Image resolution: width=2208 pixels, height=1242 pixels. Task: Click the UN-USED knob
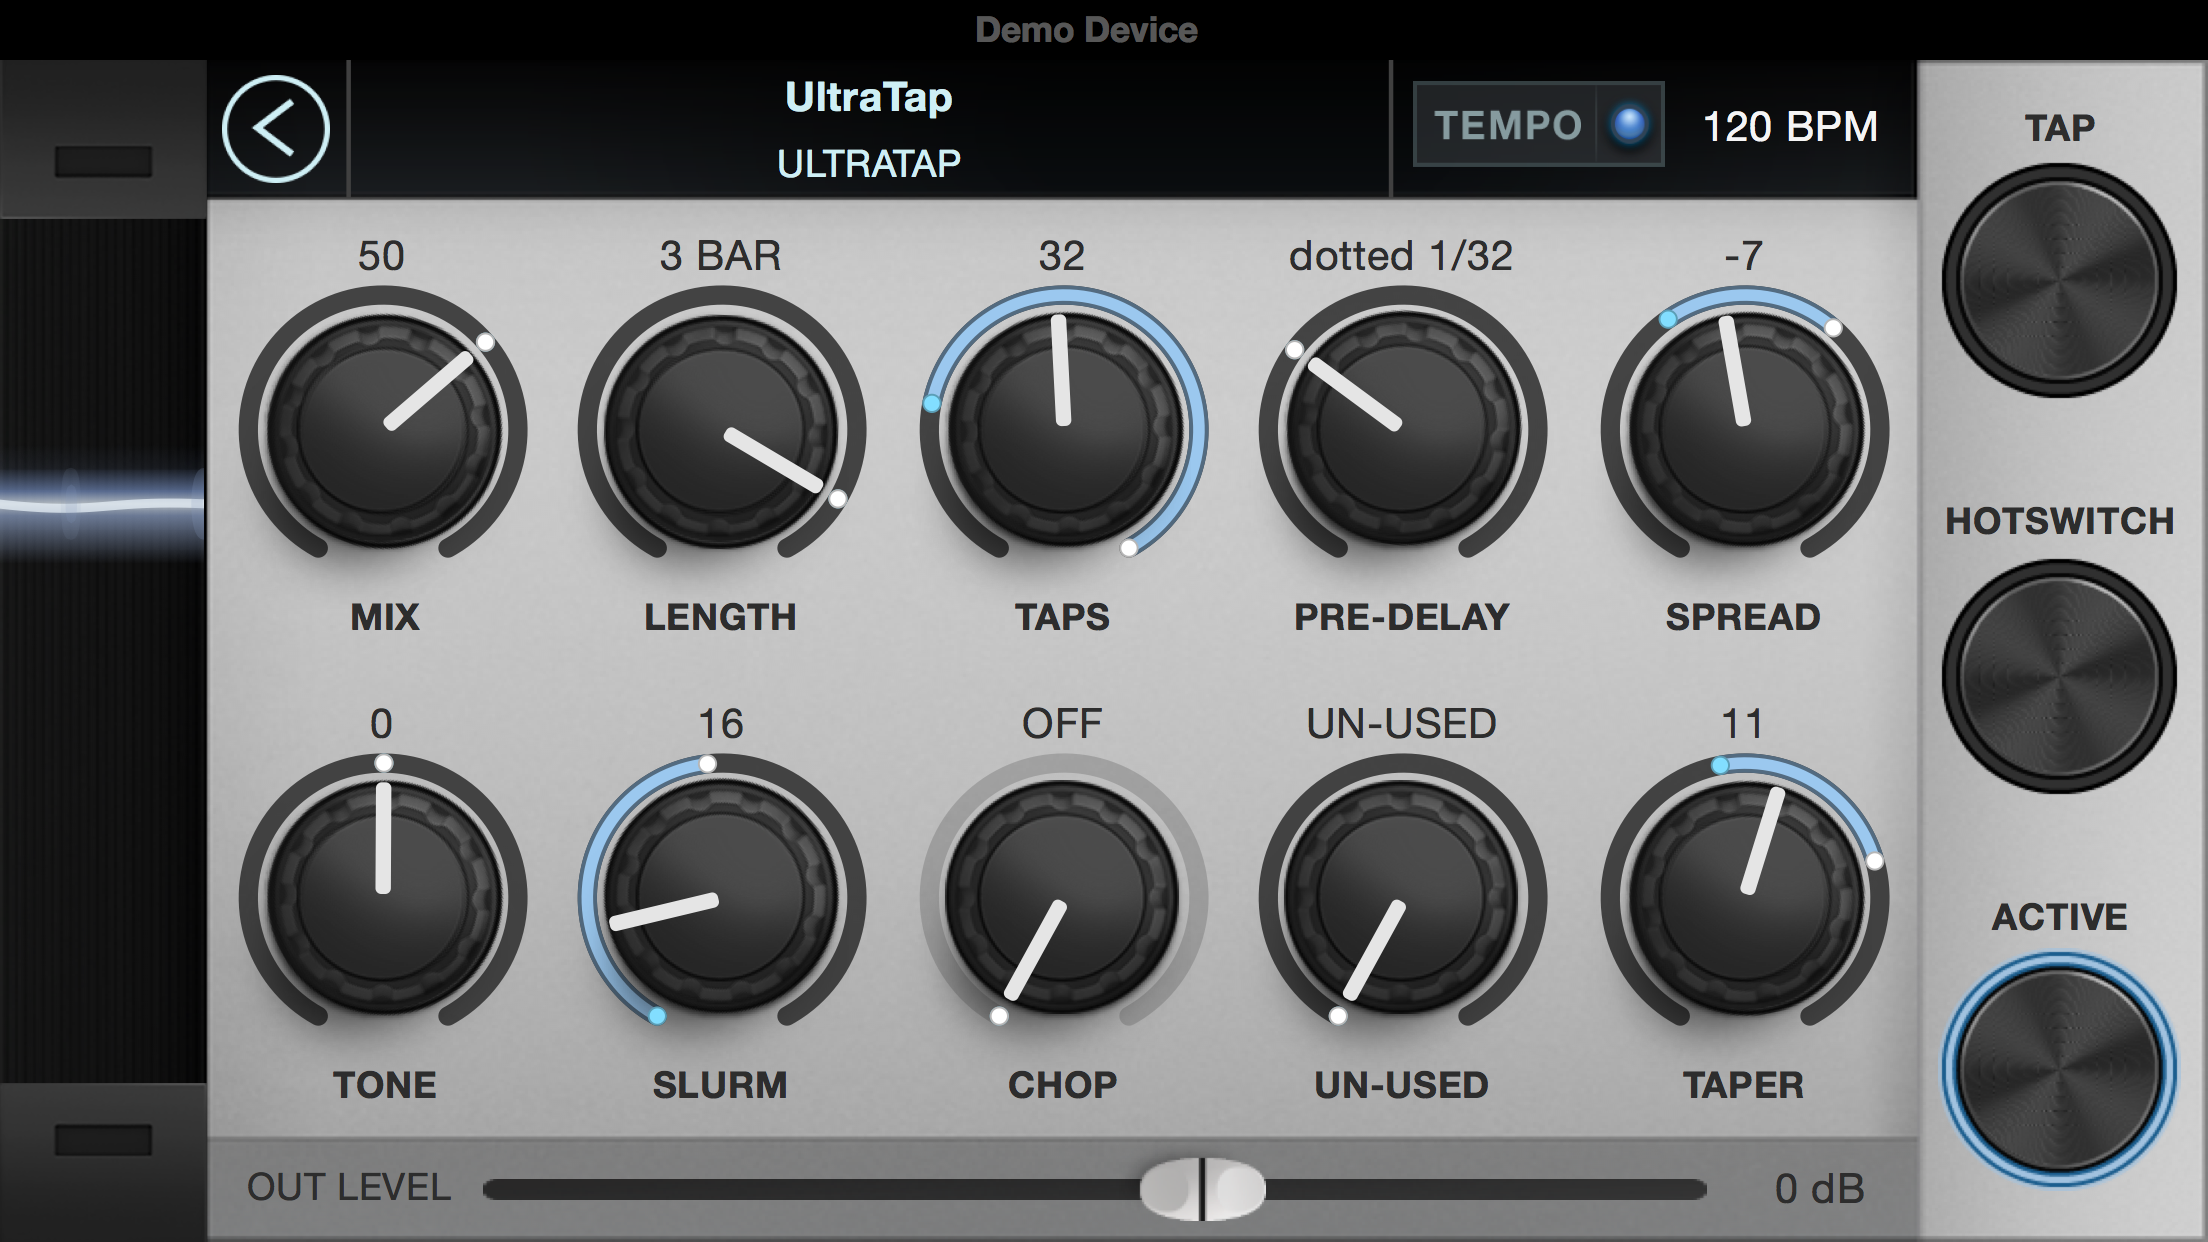point(1402,897)
